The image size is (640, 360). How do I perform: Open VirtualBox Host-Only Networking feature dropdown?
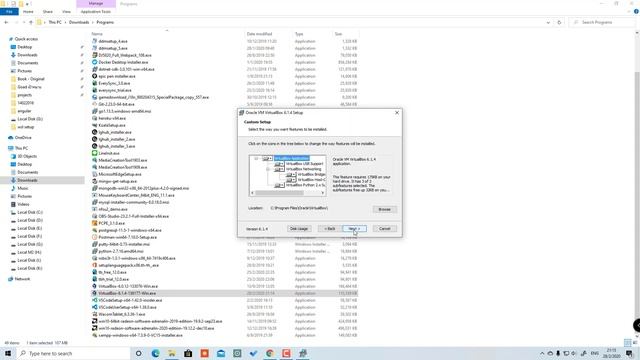[x=291, y=180]
